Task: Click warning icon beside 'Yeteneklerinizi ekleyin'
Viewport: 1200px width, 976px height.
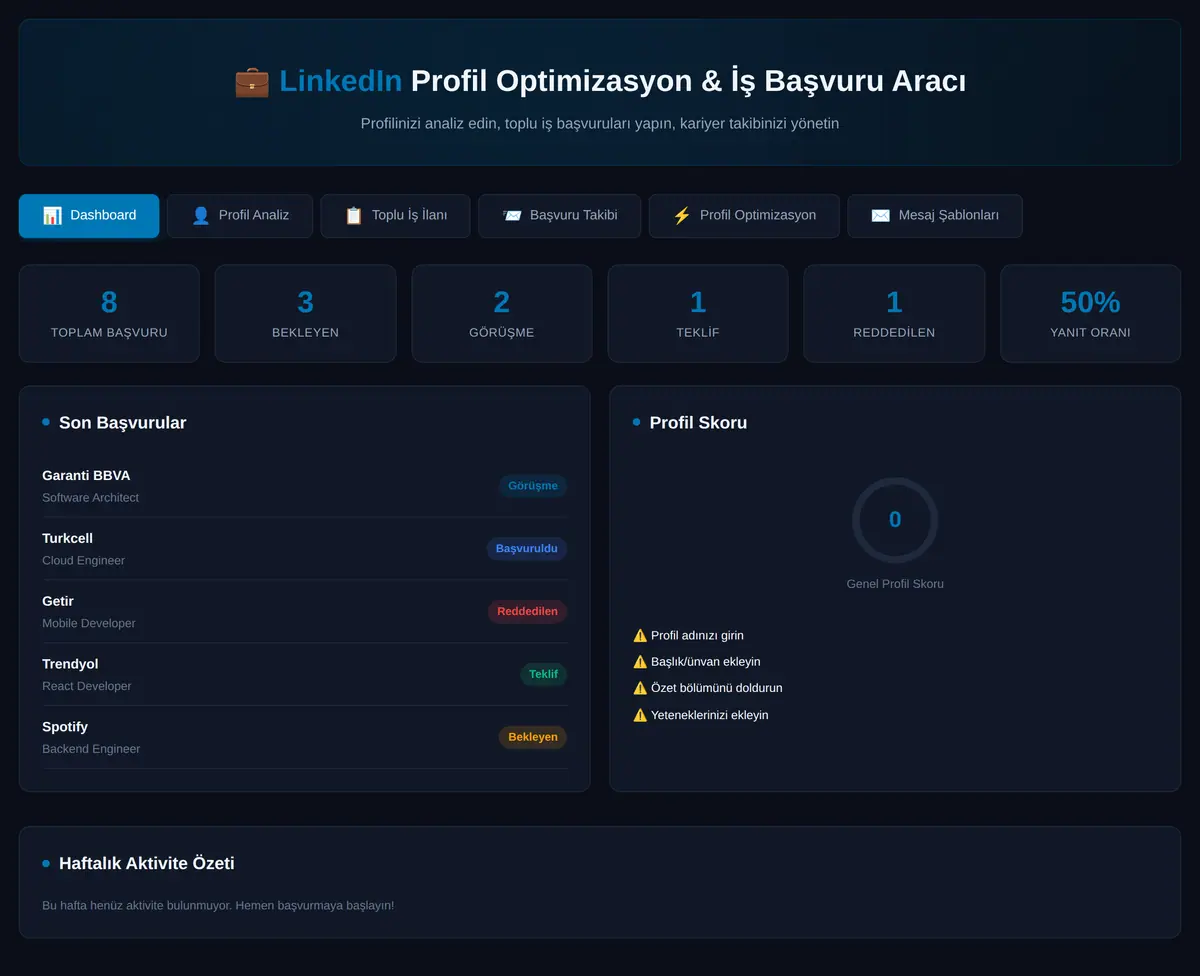Action: click(640, 715)
